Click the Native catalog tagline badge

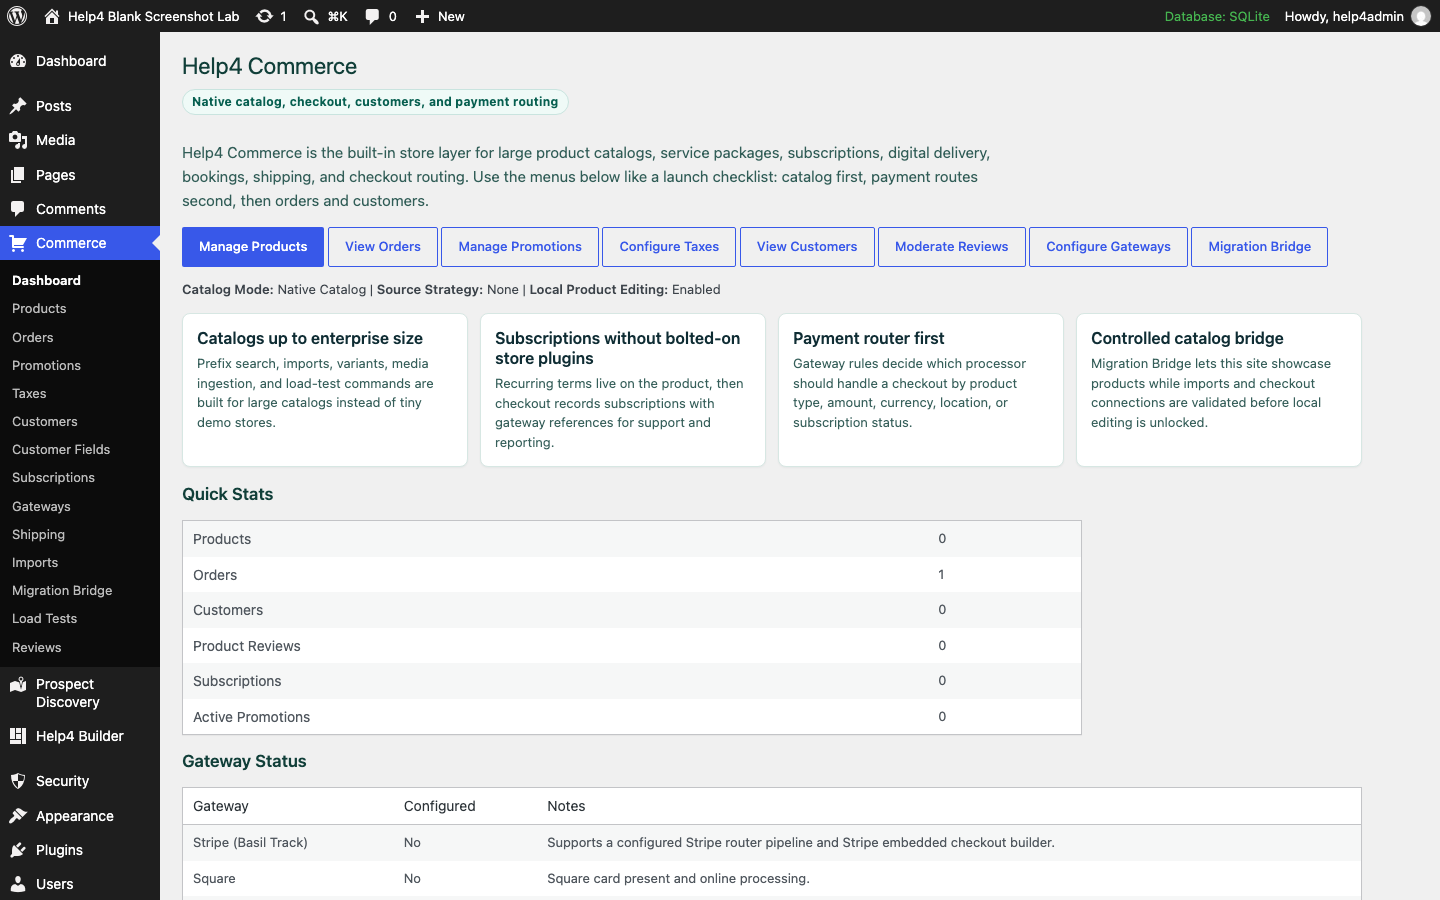375,102
